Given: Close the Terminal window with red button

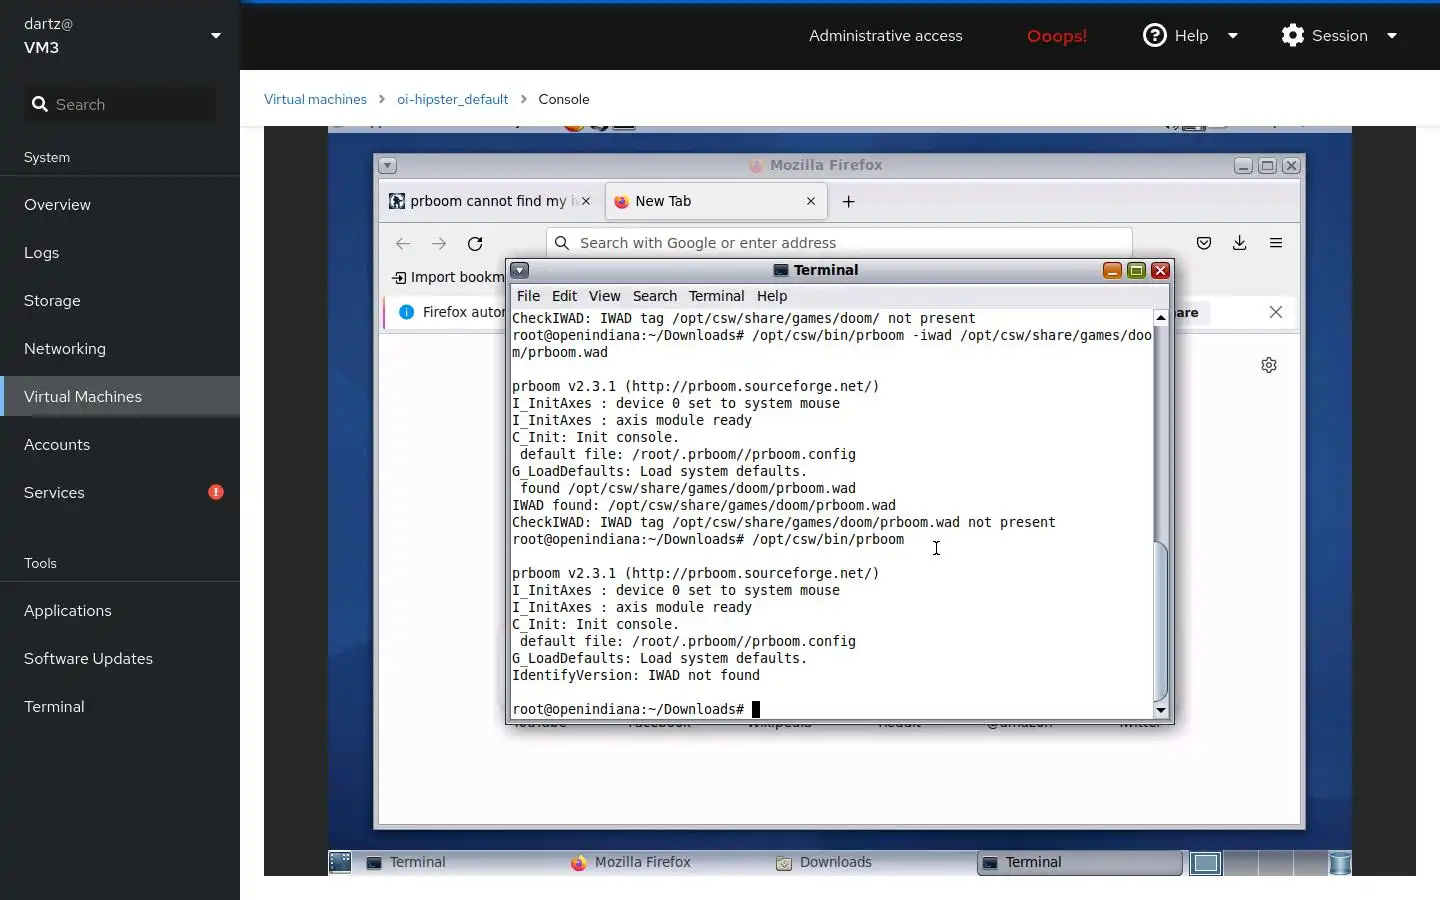Looking at the screenshot, I should pos(1160,270).
